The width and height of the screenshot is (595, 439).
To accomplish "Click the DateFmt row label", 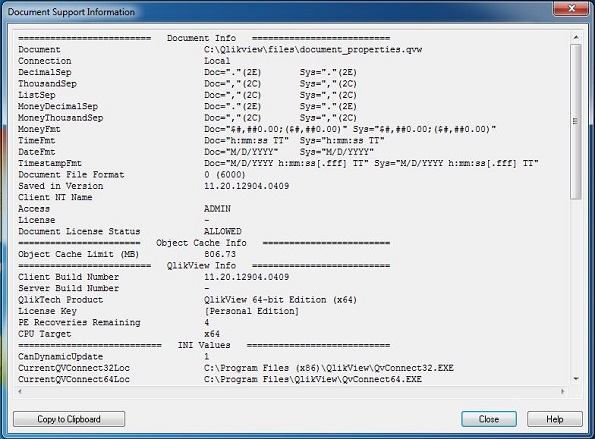I will coord(37,152).
